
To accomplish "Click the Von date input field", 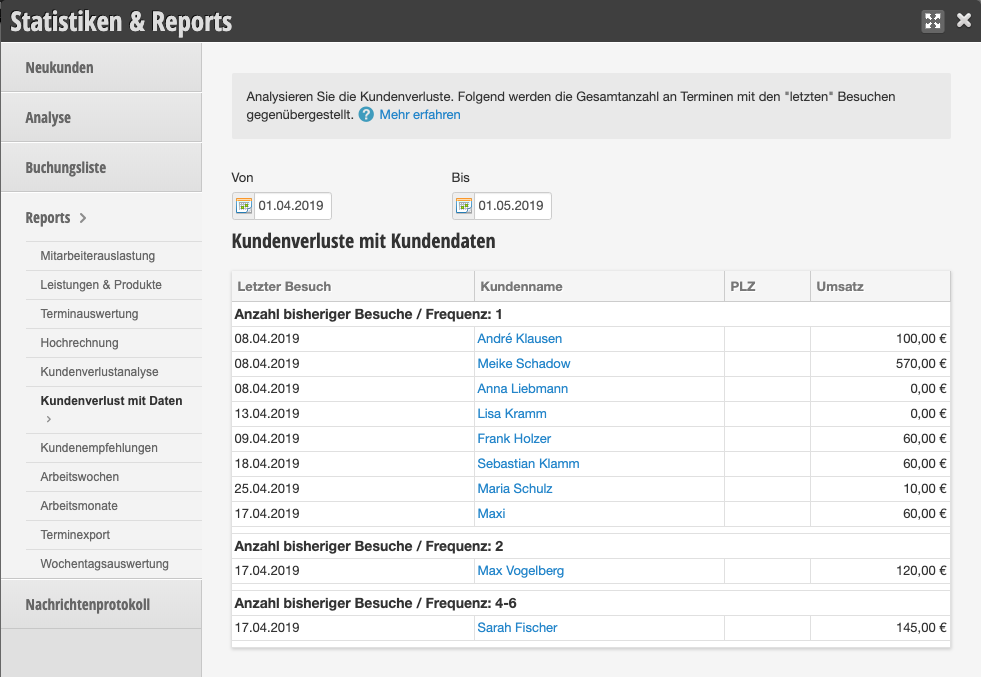I will (x=292, y=206).
